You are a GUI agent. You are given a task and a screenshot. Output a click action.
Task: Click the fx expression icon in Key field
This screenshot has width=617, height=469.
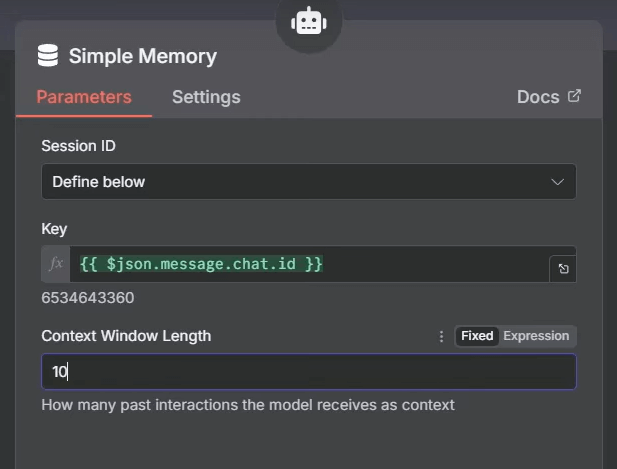(56, 264)
